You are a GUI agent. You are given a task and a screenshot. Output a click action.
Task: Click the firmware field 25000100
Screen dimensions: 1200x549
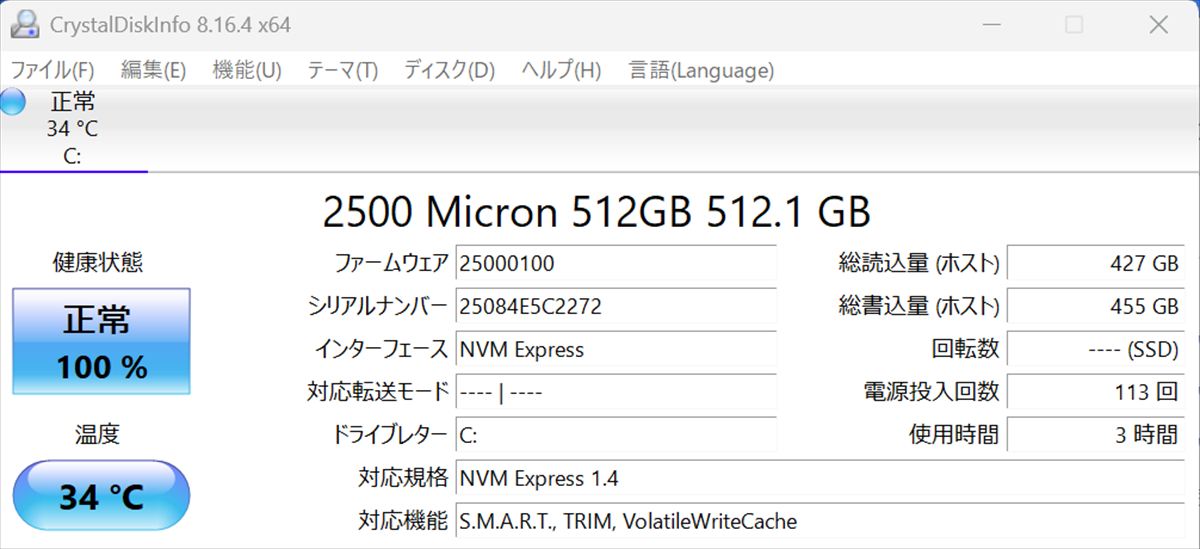[616, 263]
